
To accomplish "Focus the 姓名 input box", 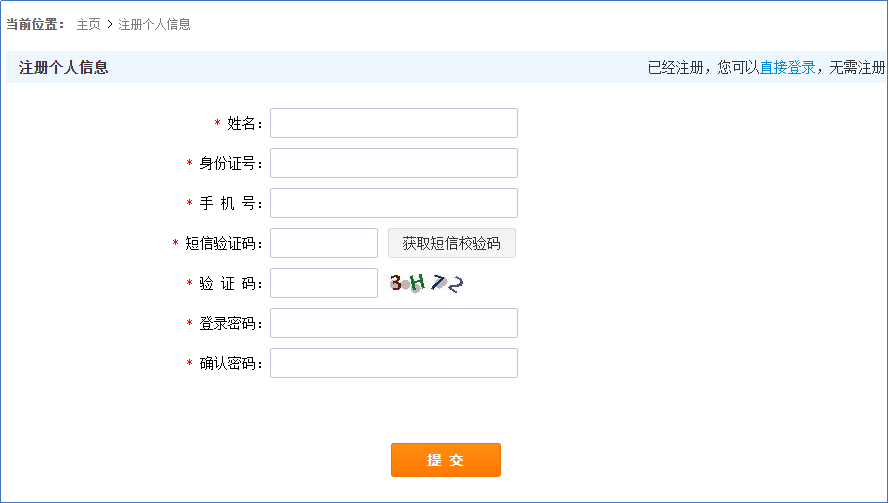I will pos(393,123).
